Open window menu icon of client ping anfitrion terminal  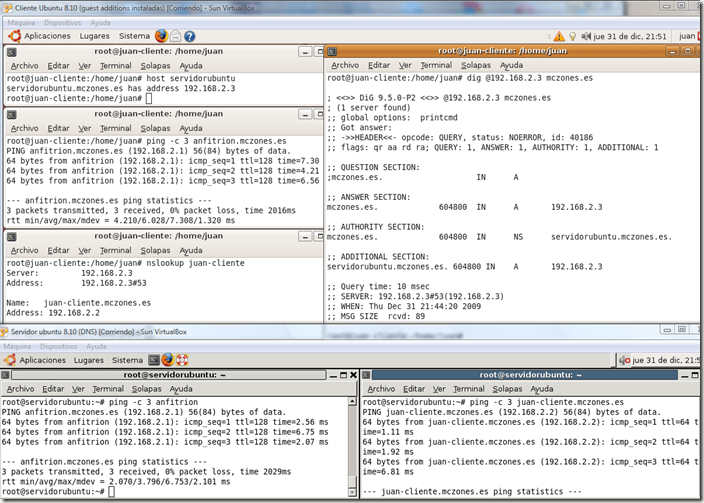click(x=12, y=115)
